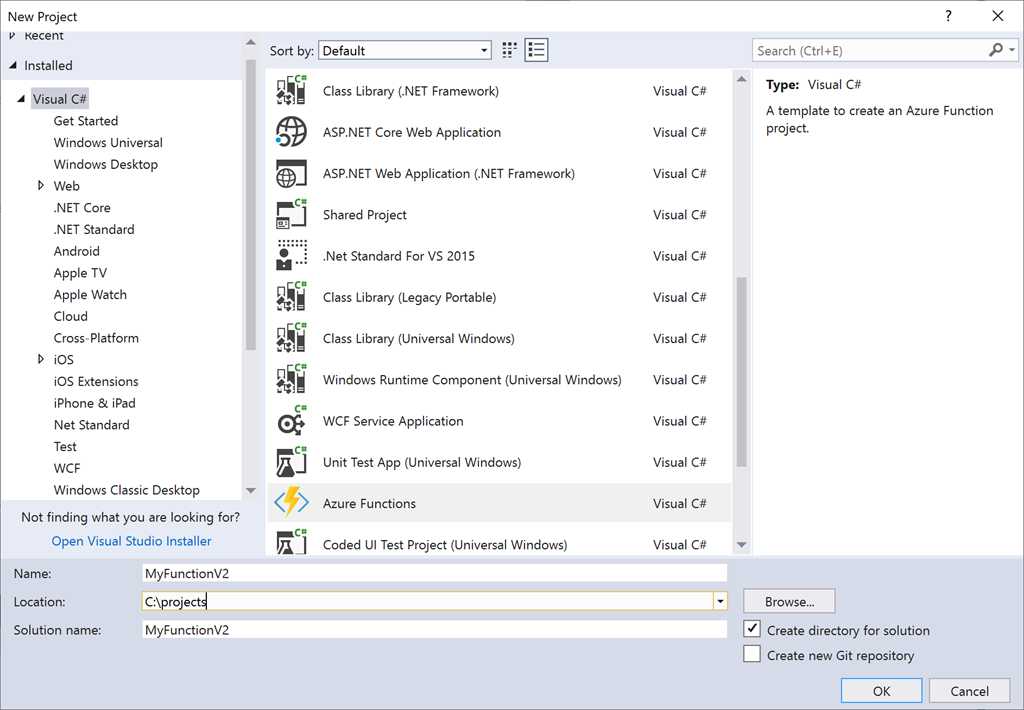Click the template list scrollbar thumb
This screenshot has width=1024, height=710.
coord(741,372)
